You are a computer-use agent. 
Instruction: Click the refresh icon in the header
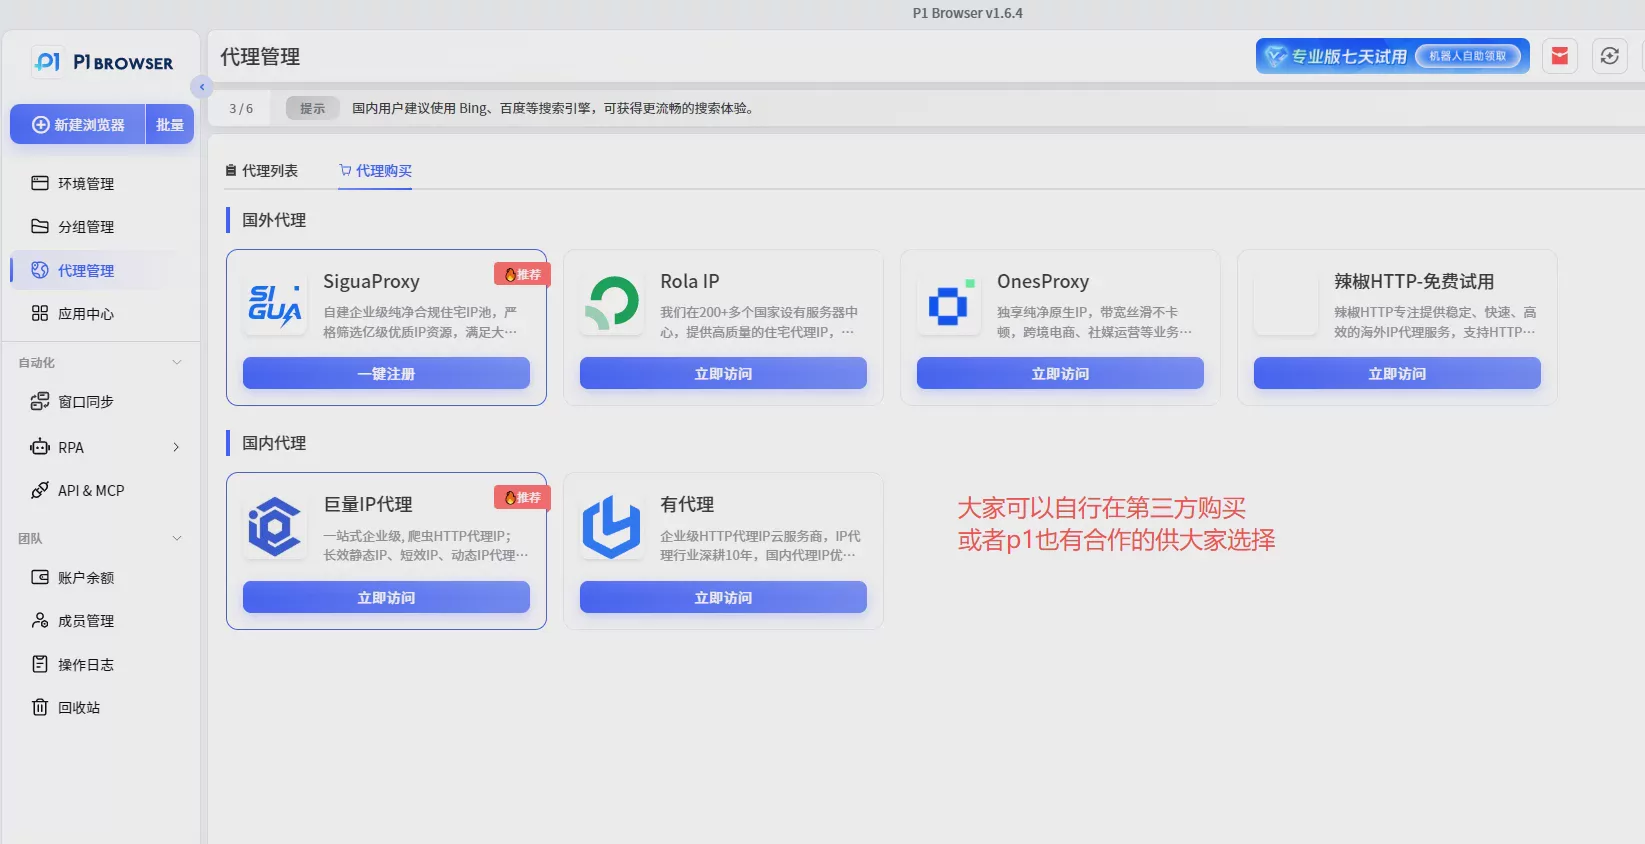click(1609, 56)
